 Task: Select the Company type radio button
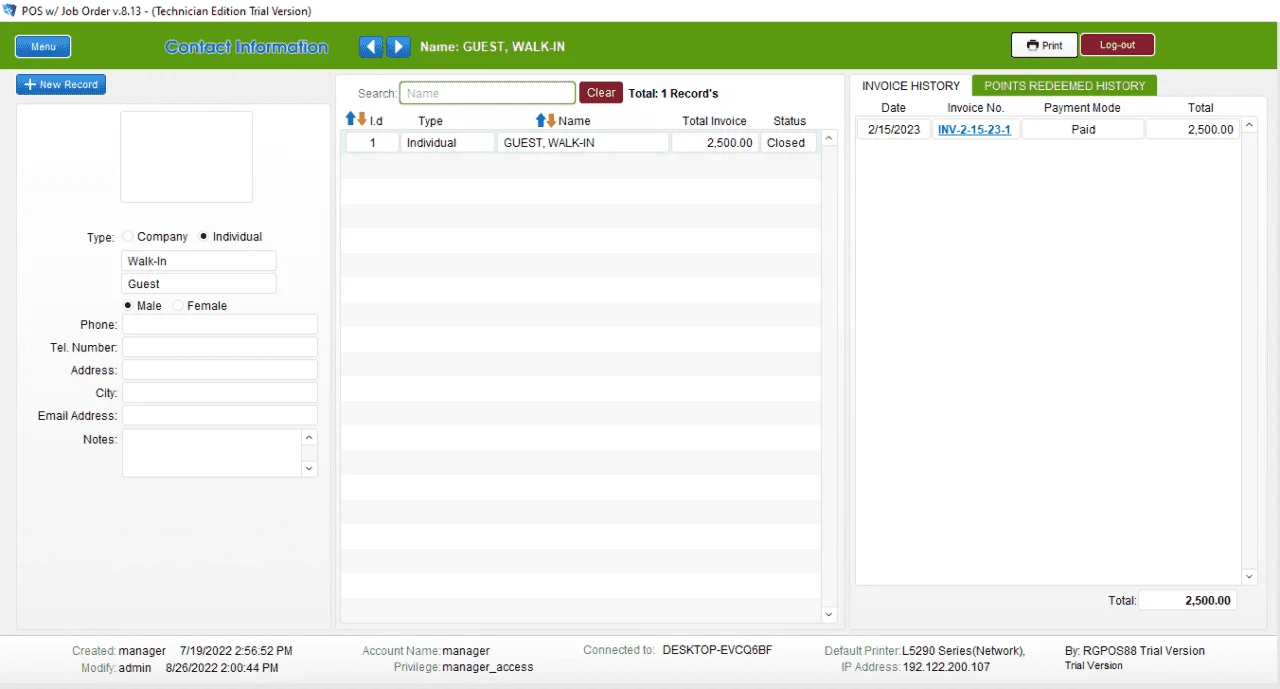tap(128, 237)
